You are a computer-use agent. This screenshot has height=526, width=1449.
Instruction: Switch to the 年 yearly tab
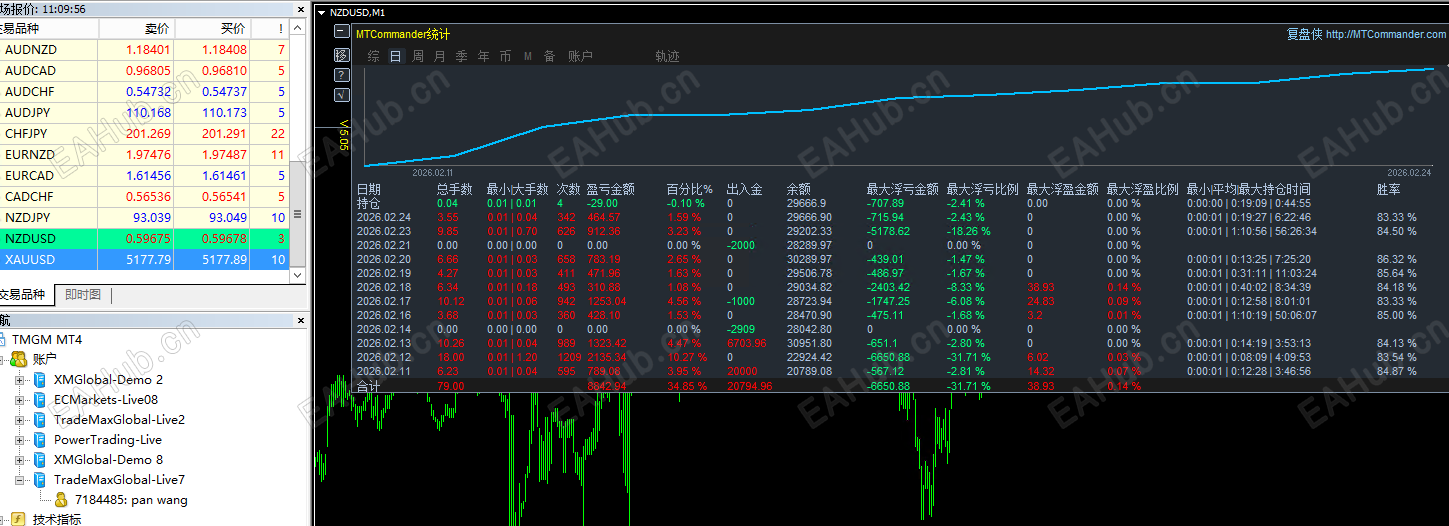point(484,57)
